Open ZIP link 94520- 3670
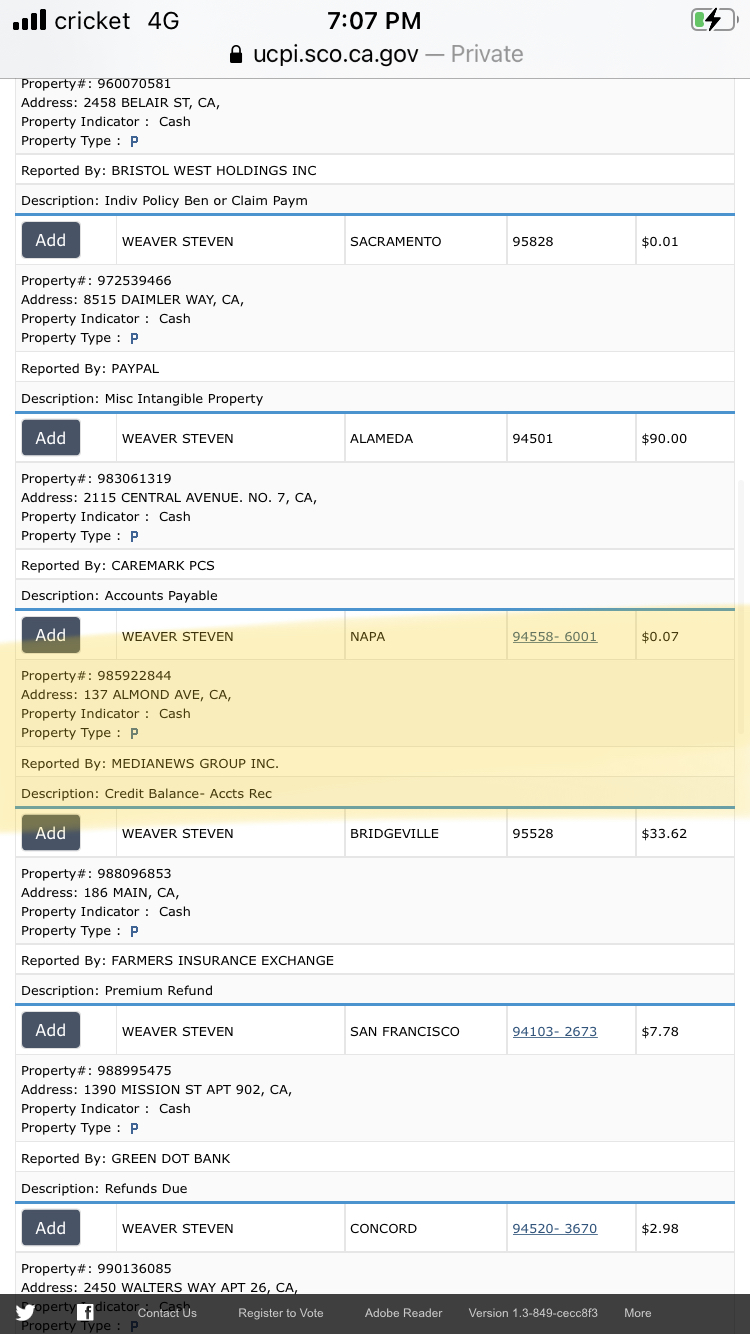The height and width of the screenshot is (1334, 750). click(555, 1228)
